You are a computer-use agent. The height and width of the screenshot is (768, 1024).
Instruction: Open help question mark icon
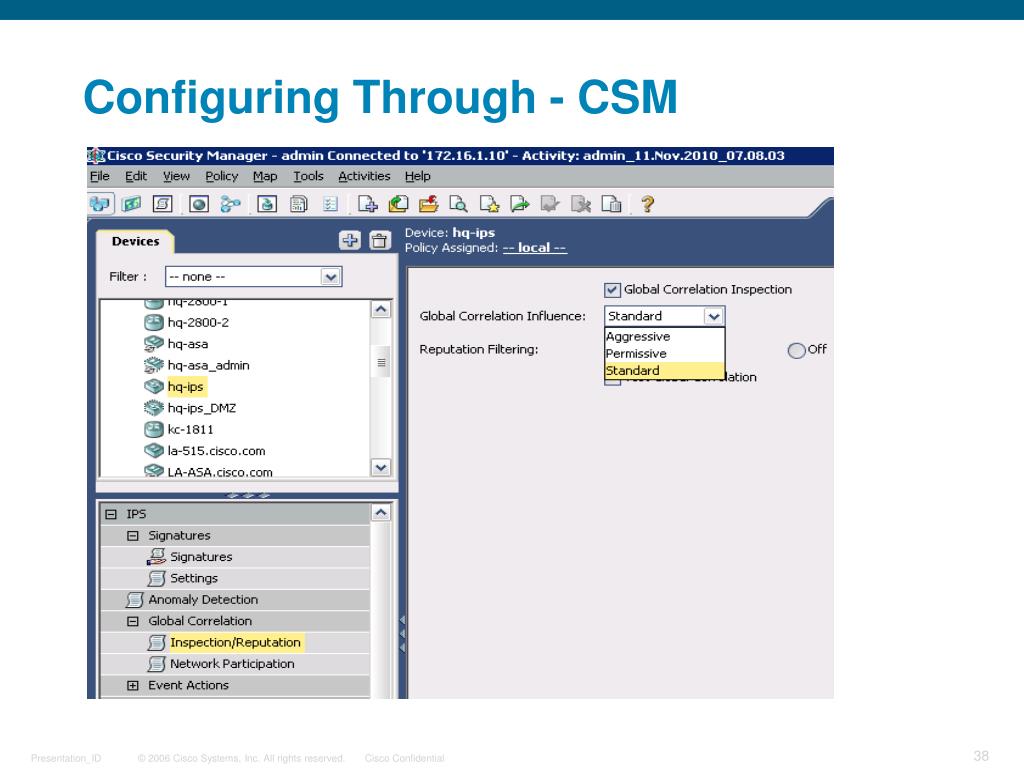pyautogui.click(x=647, y=204)
